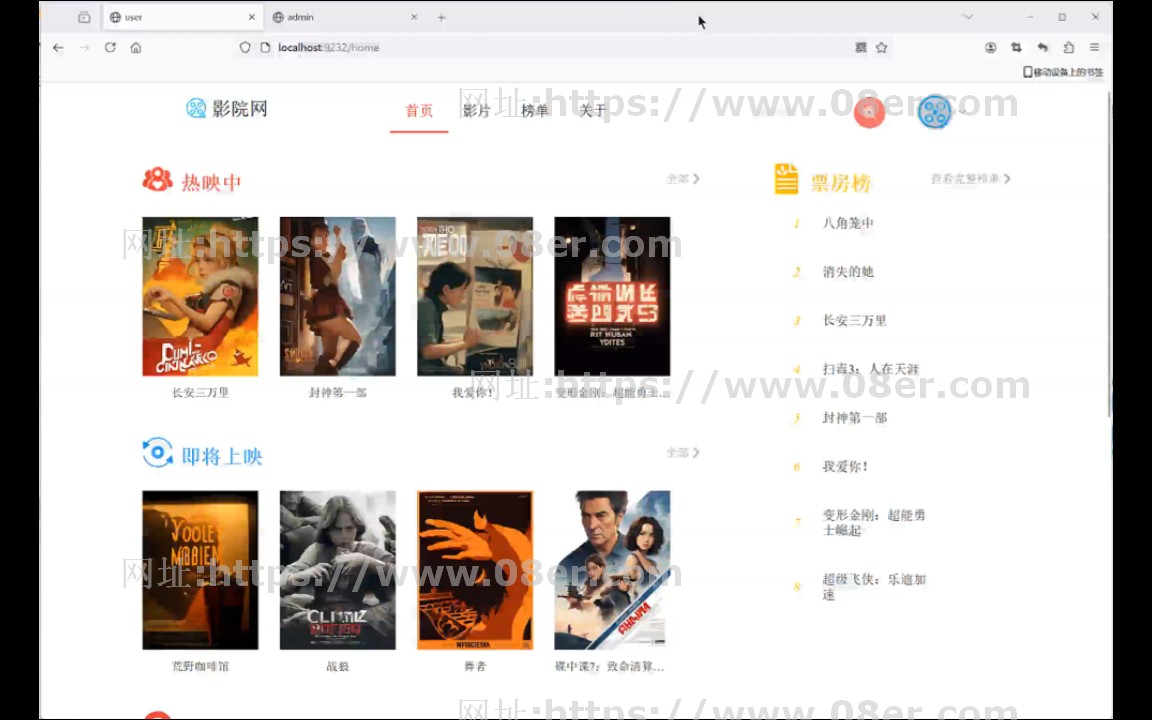The height and width of the screenshot is (720, 1152).
Task: Open 全部 link in 热映中 section
Action: pyautogui.click(x=683, y=179)
